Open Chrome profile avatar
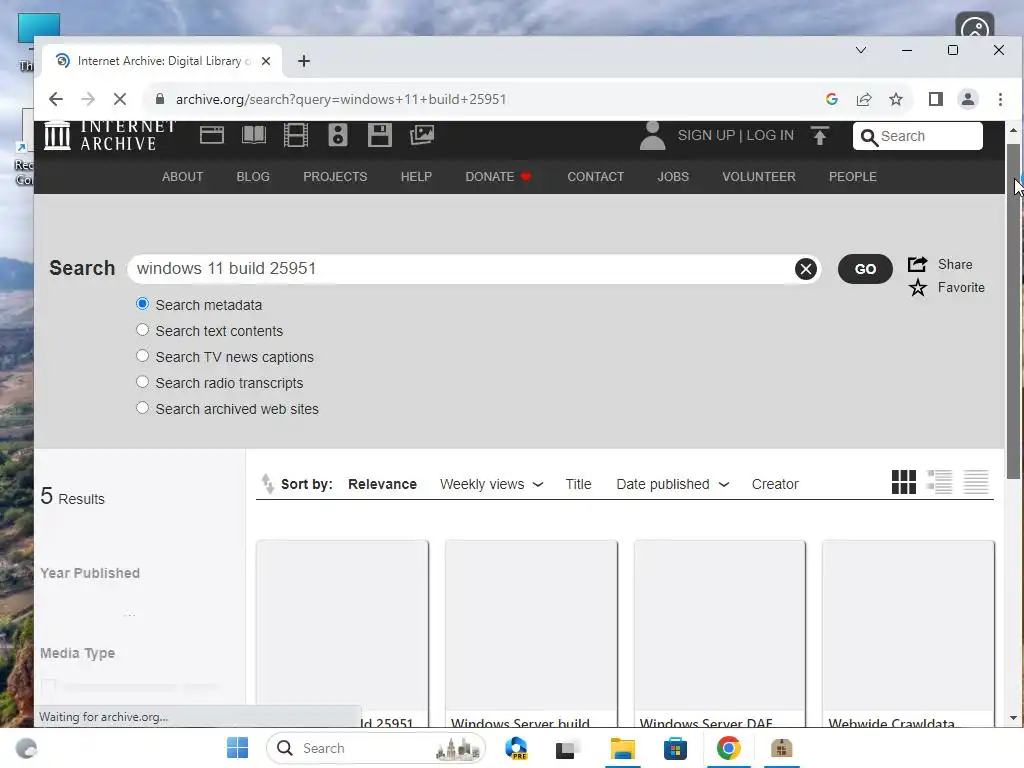The width and height of the screenshot is (1024, 768). click(x=967, y=99)
